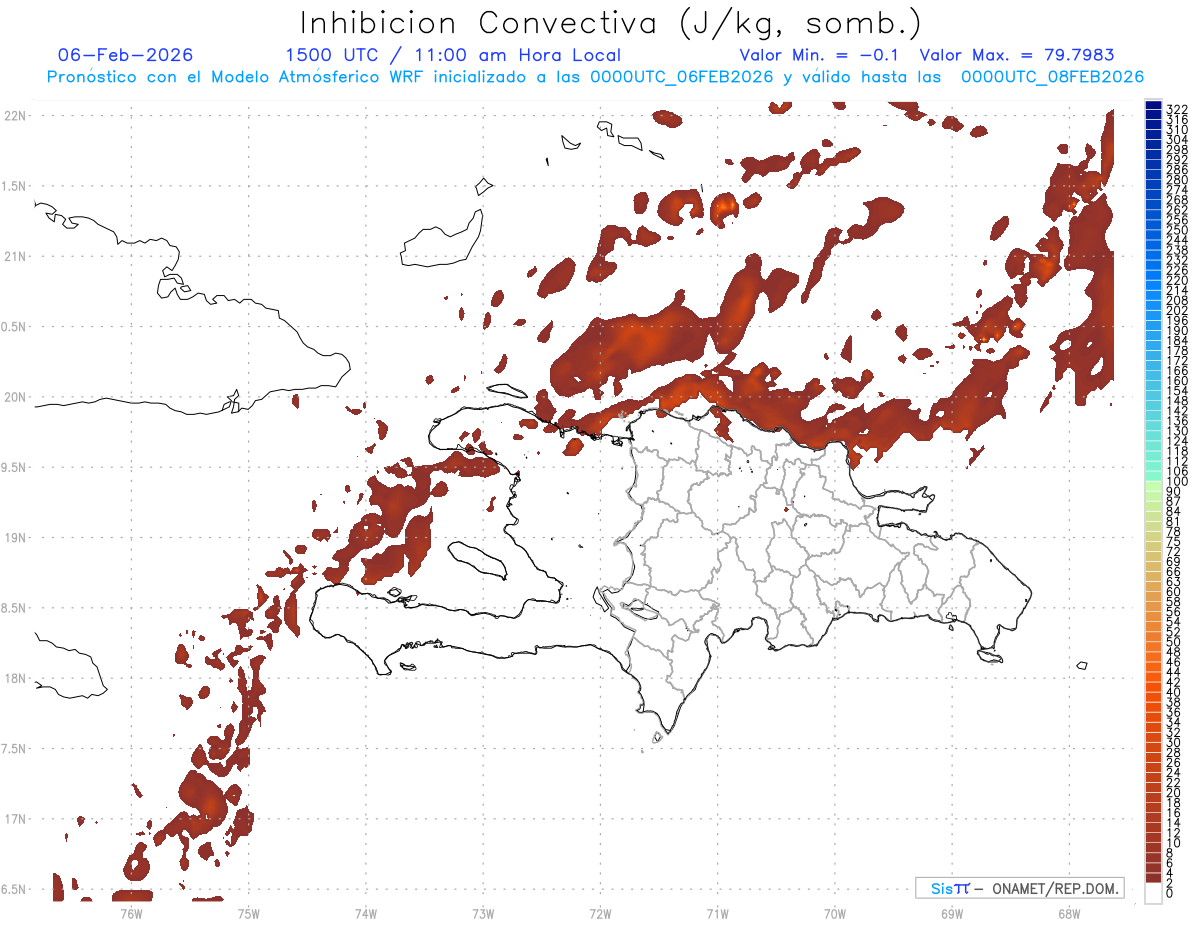Screen dimensions: 1200x927
Task: Click the 71W longitude label
Action: click(x=717, y=913)
